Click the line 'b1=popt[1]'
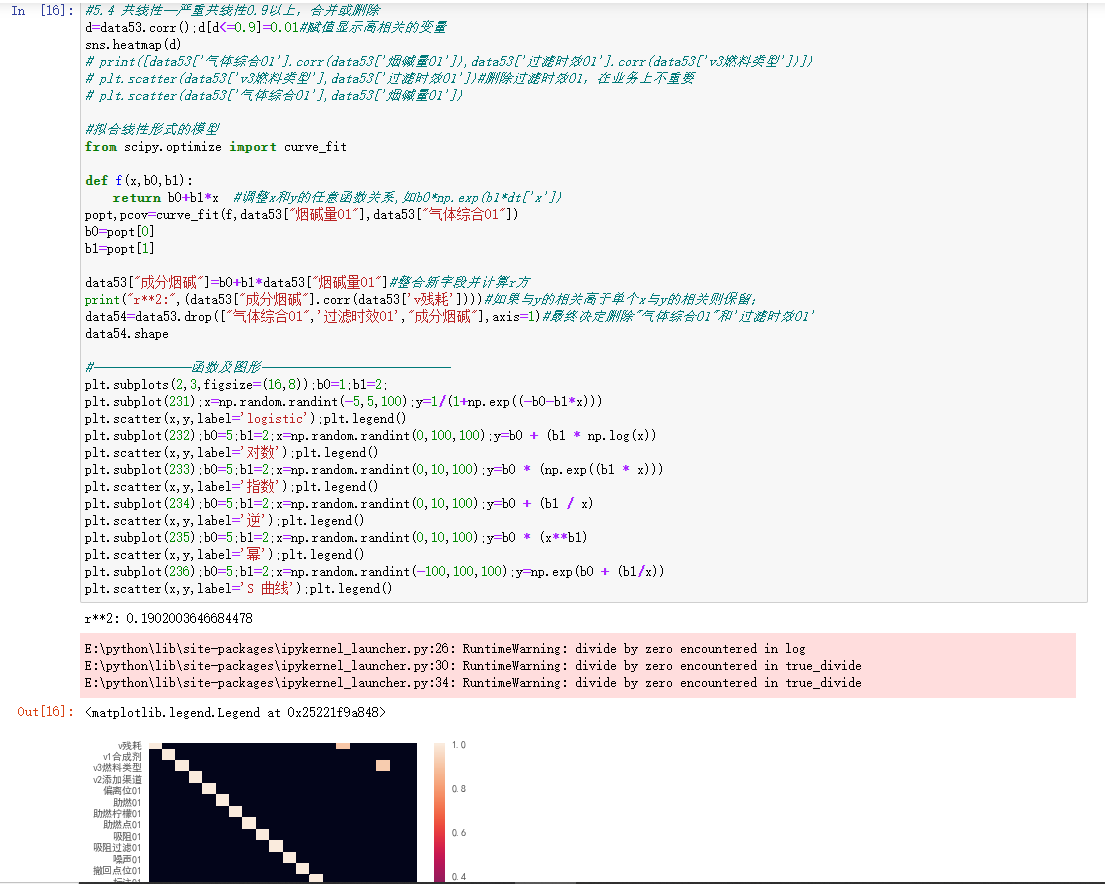1105x884 pixels. click(x=119, y=248)
